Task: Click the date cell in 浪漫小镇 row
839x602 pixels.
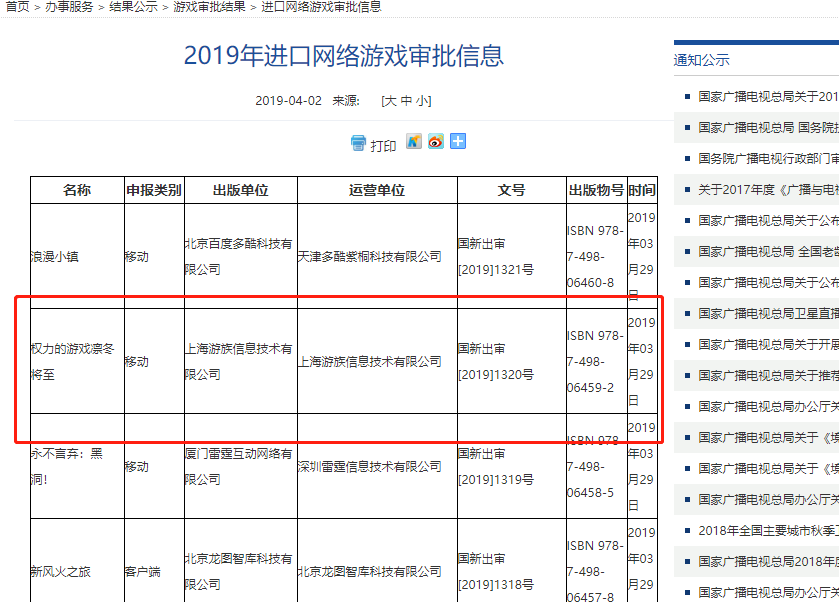Action: (642, 257)
